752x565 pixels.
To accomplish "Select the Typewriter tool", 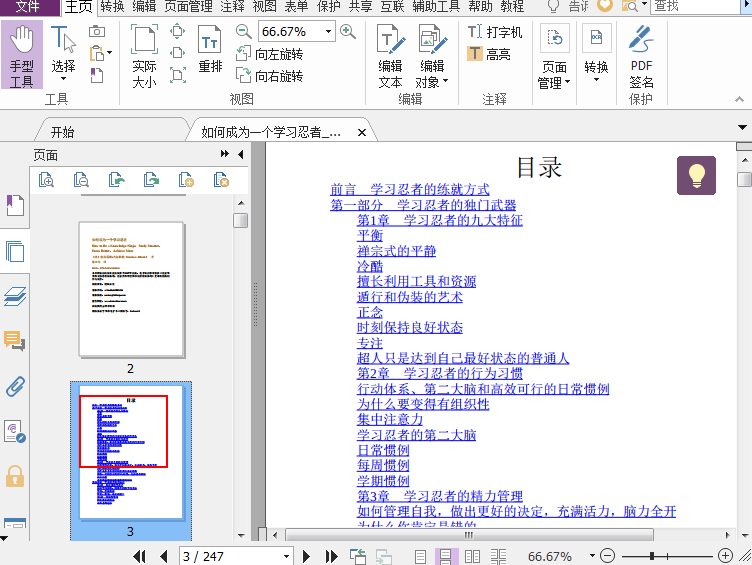I will pyautogui.click(x=494, y=32).
